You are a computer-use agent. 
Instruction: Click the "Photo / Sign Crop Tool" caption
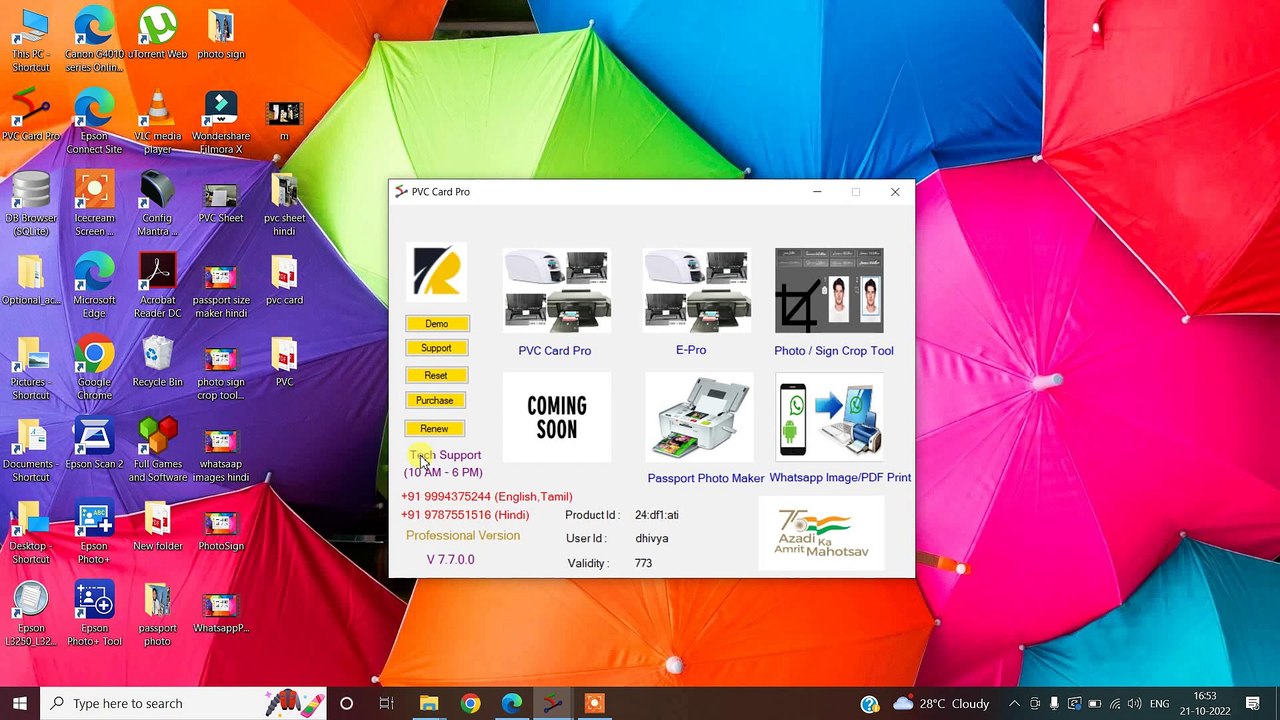pos(834,351)
